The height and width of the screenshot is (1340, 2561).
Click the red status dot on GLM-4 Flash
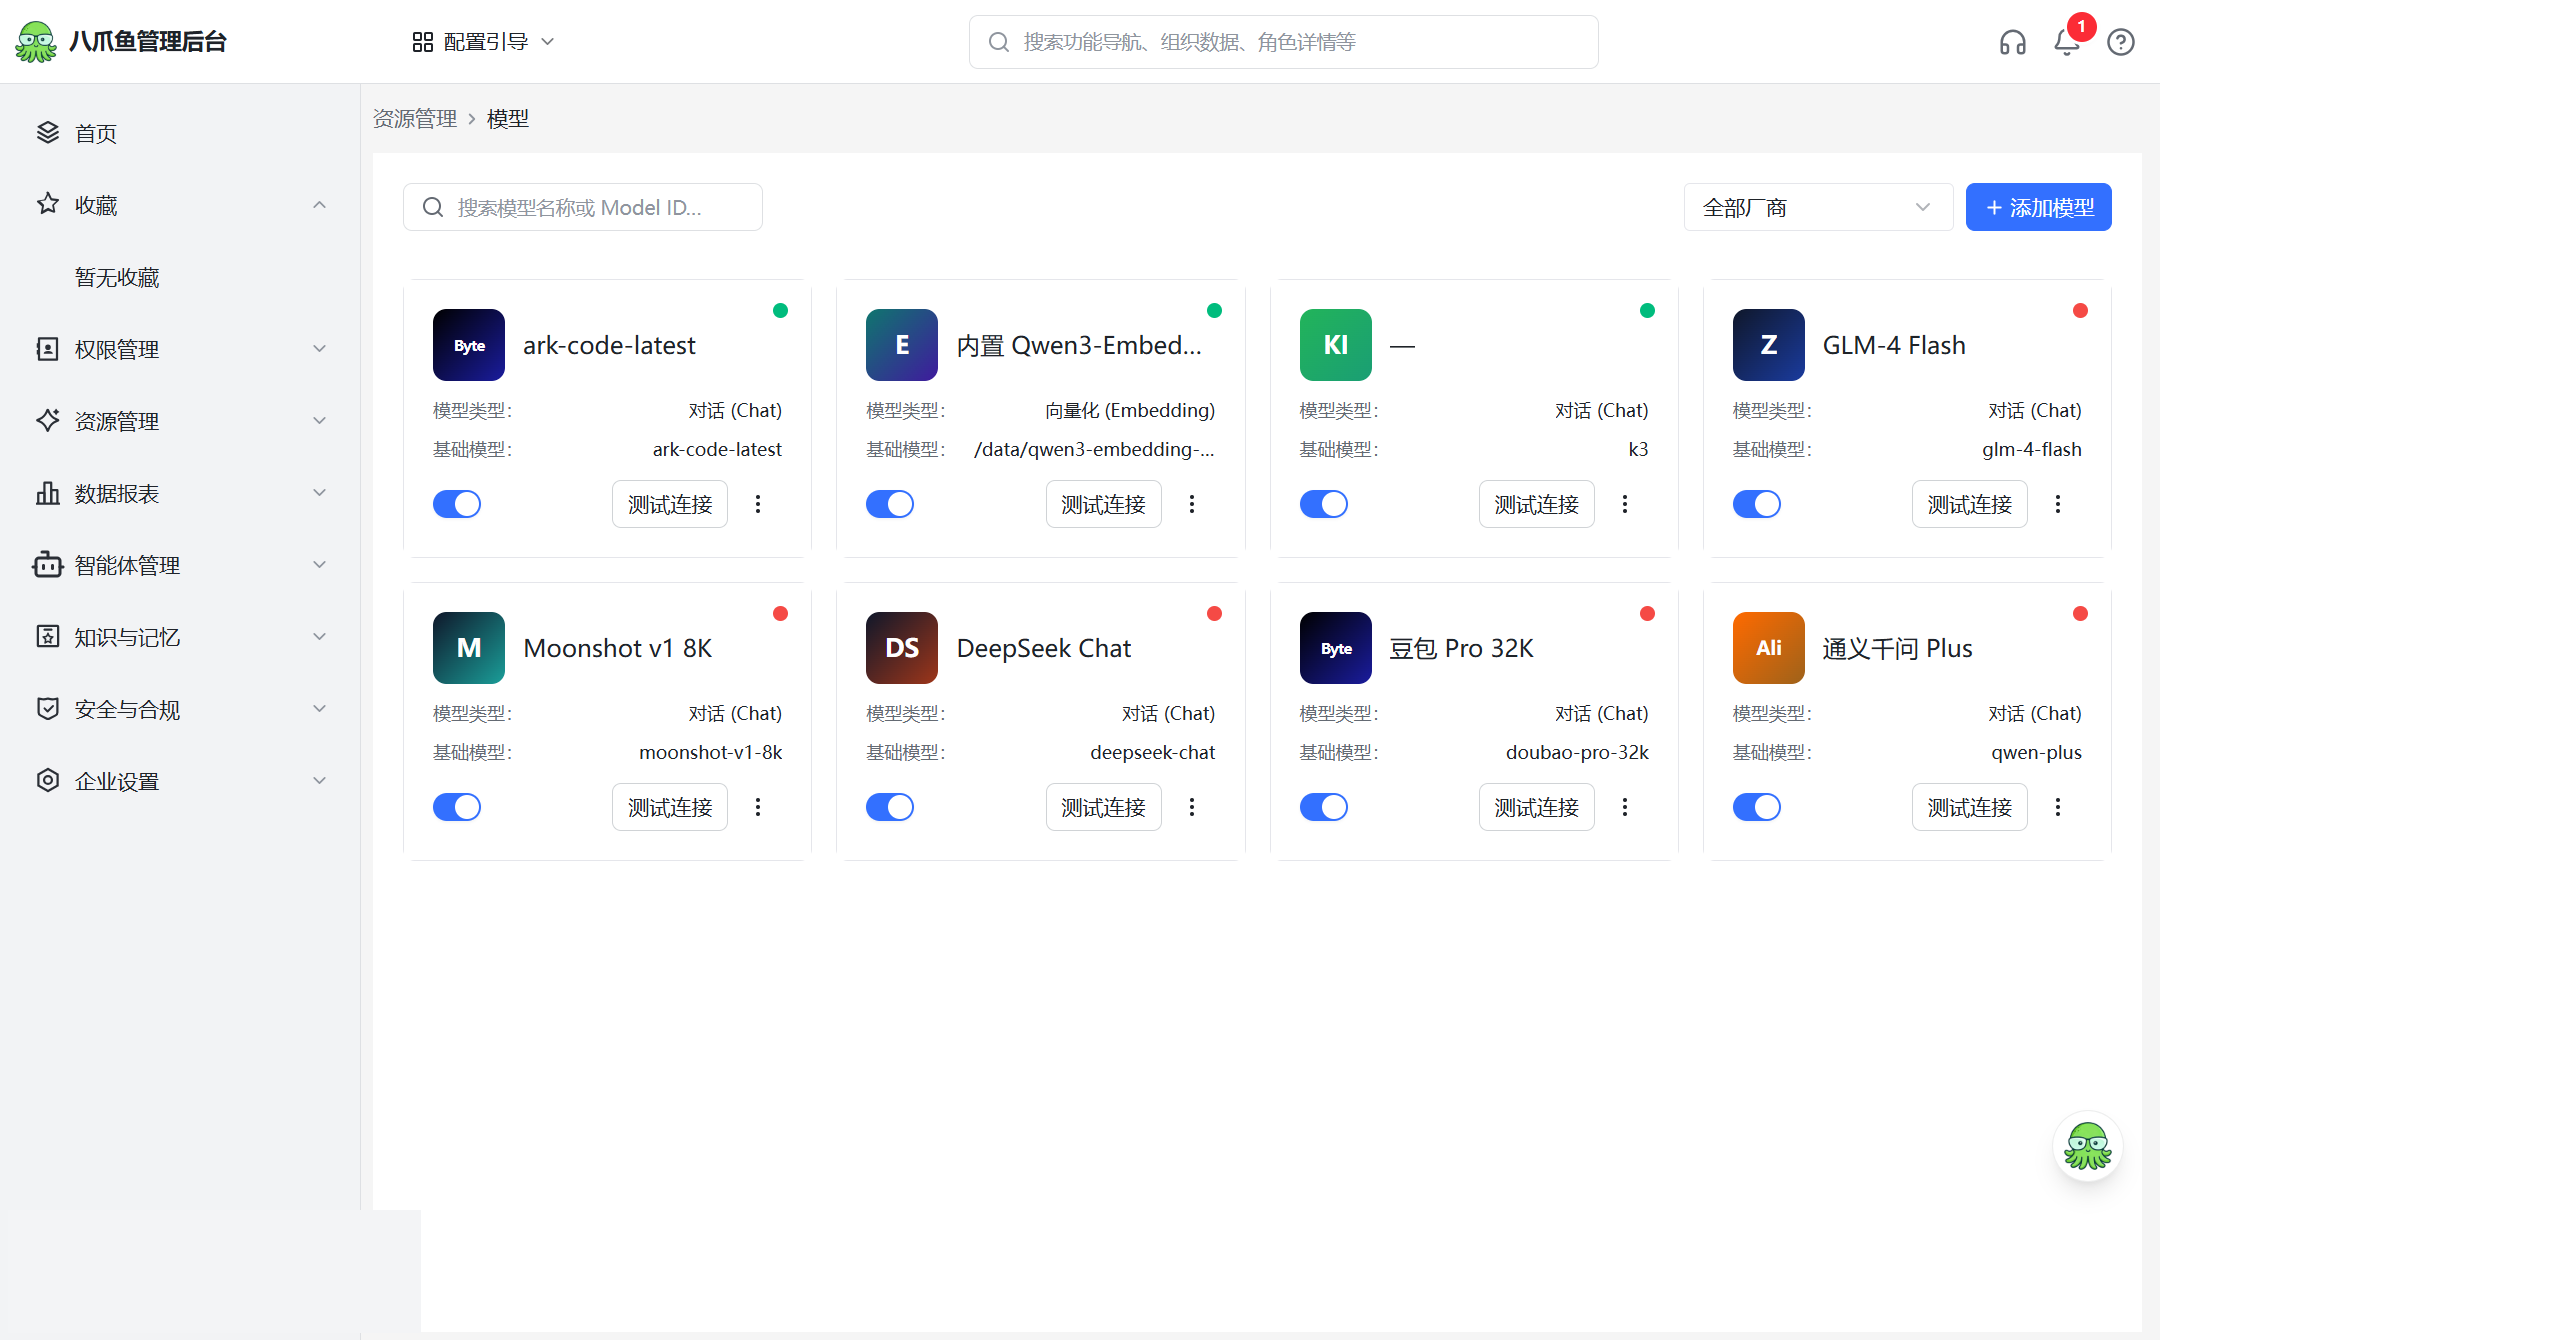coord(2081,310)
